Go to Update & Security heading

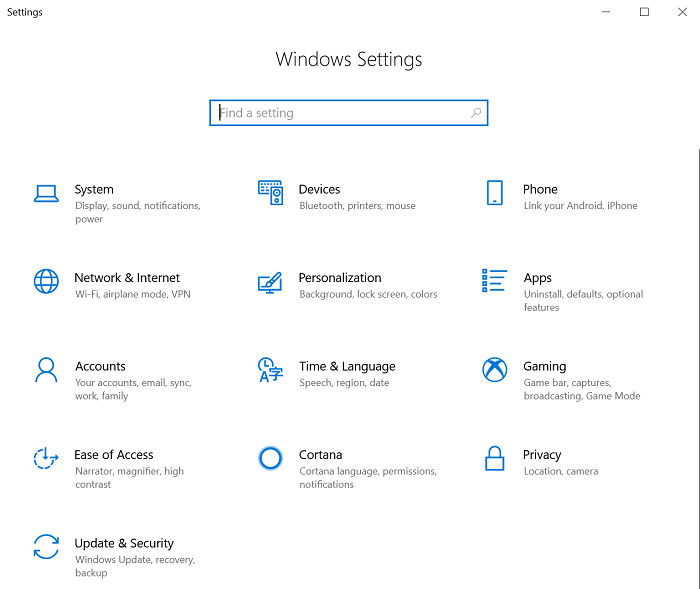tap(124, 543)
